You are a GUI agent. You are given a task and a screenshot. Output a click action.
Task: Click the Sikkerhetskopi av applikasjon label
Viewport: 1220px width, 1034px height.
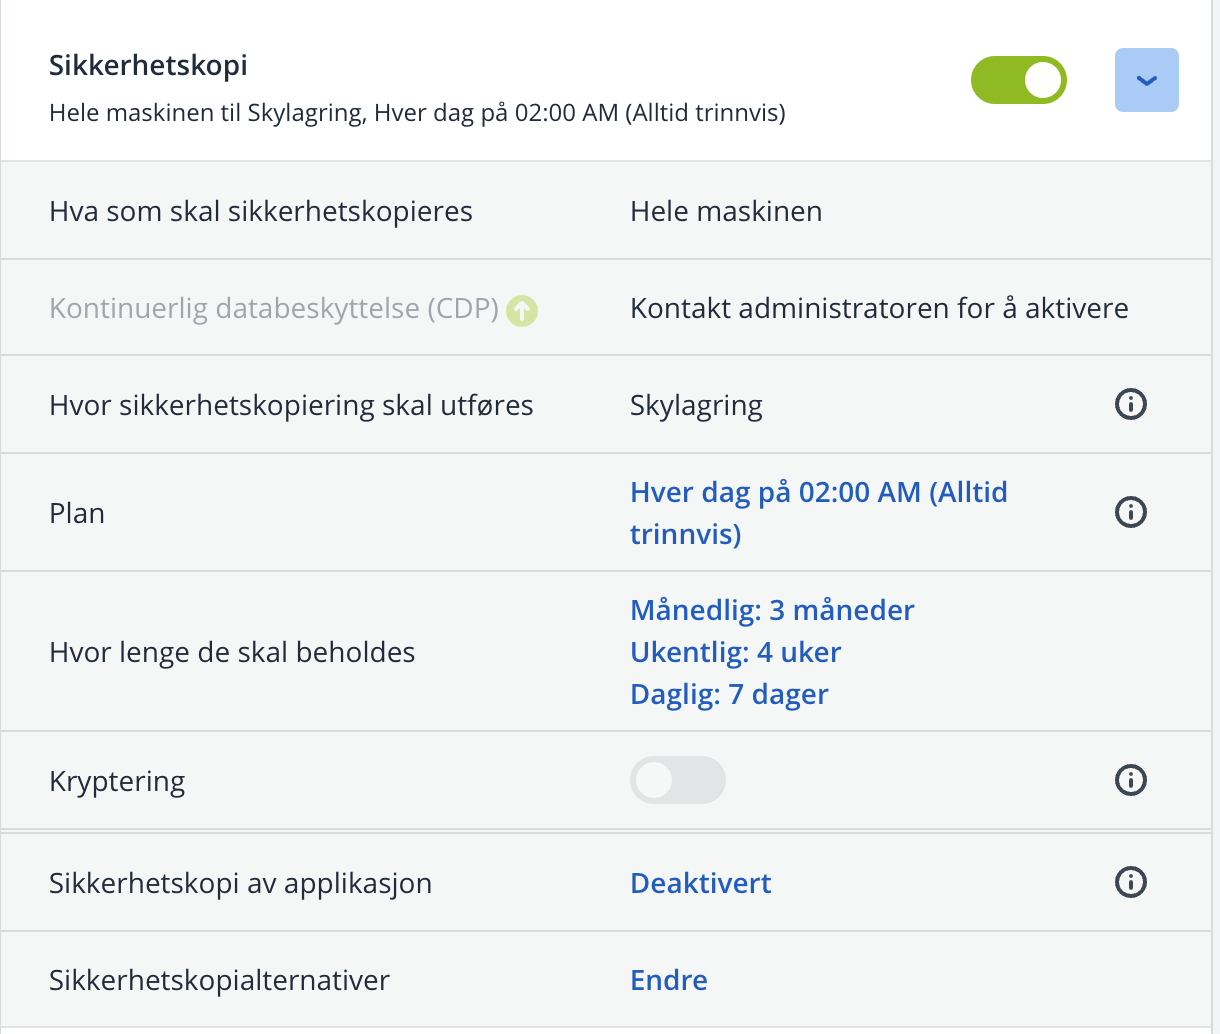coord(240,884)
